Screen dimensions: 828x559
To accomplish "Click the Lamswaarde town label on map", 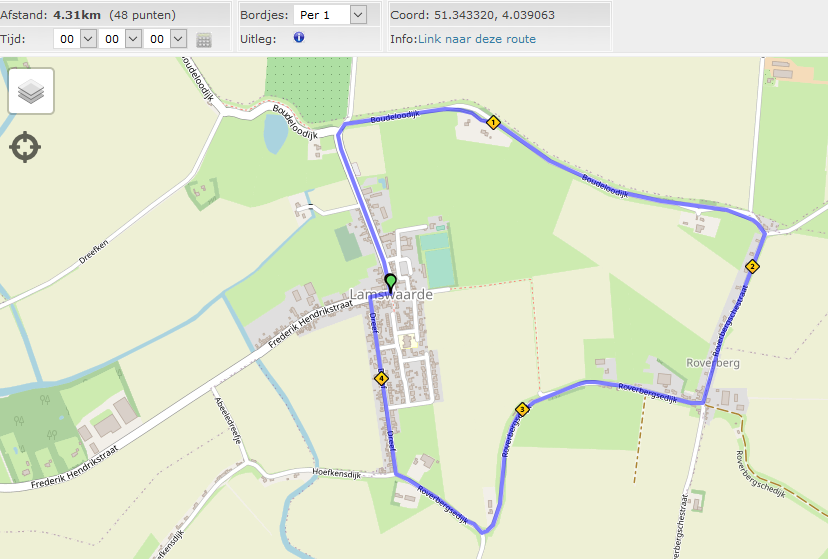I will pos(391,295).
